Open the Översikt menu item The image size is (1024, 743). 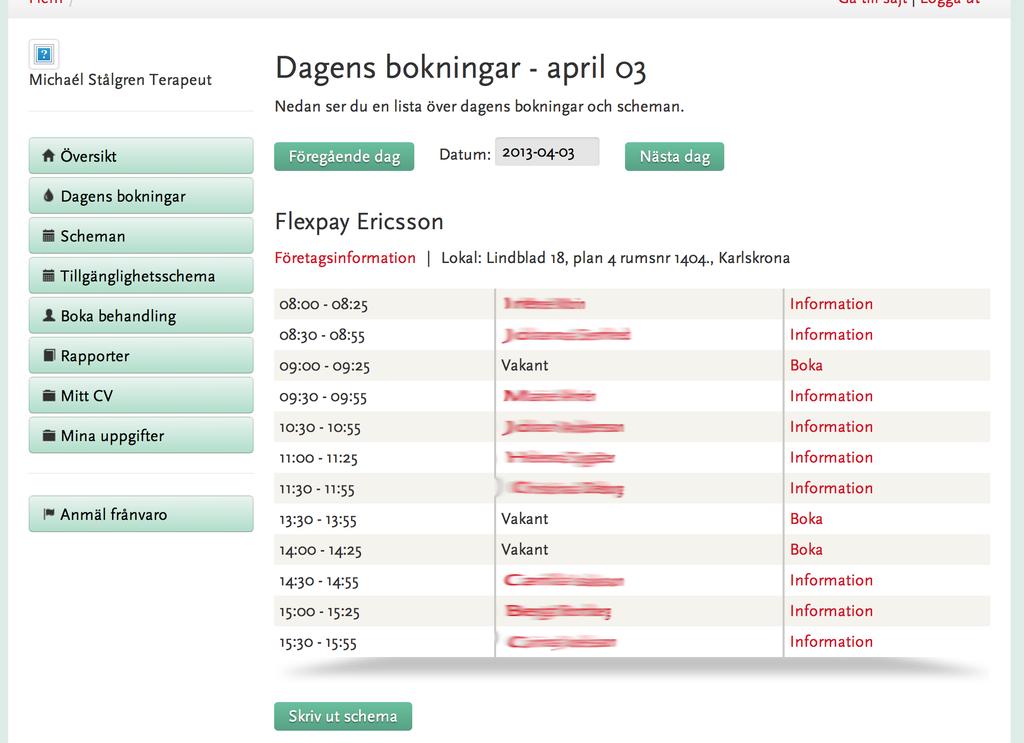[x=141, y=155]
